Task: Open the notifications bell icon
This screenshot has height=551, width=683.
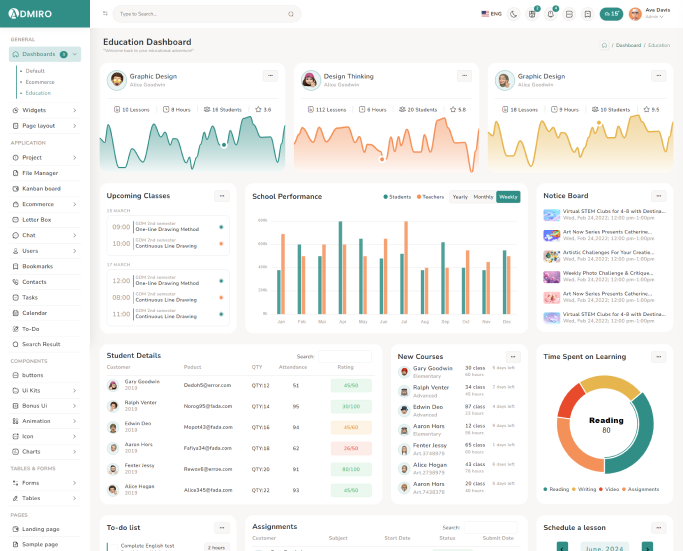Action: click(x=550, y=14)
